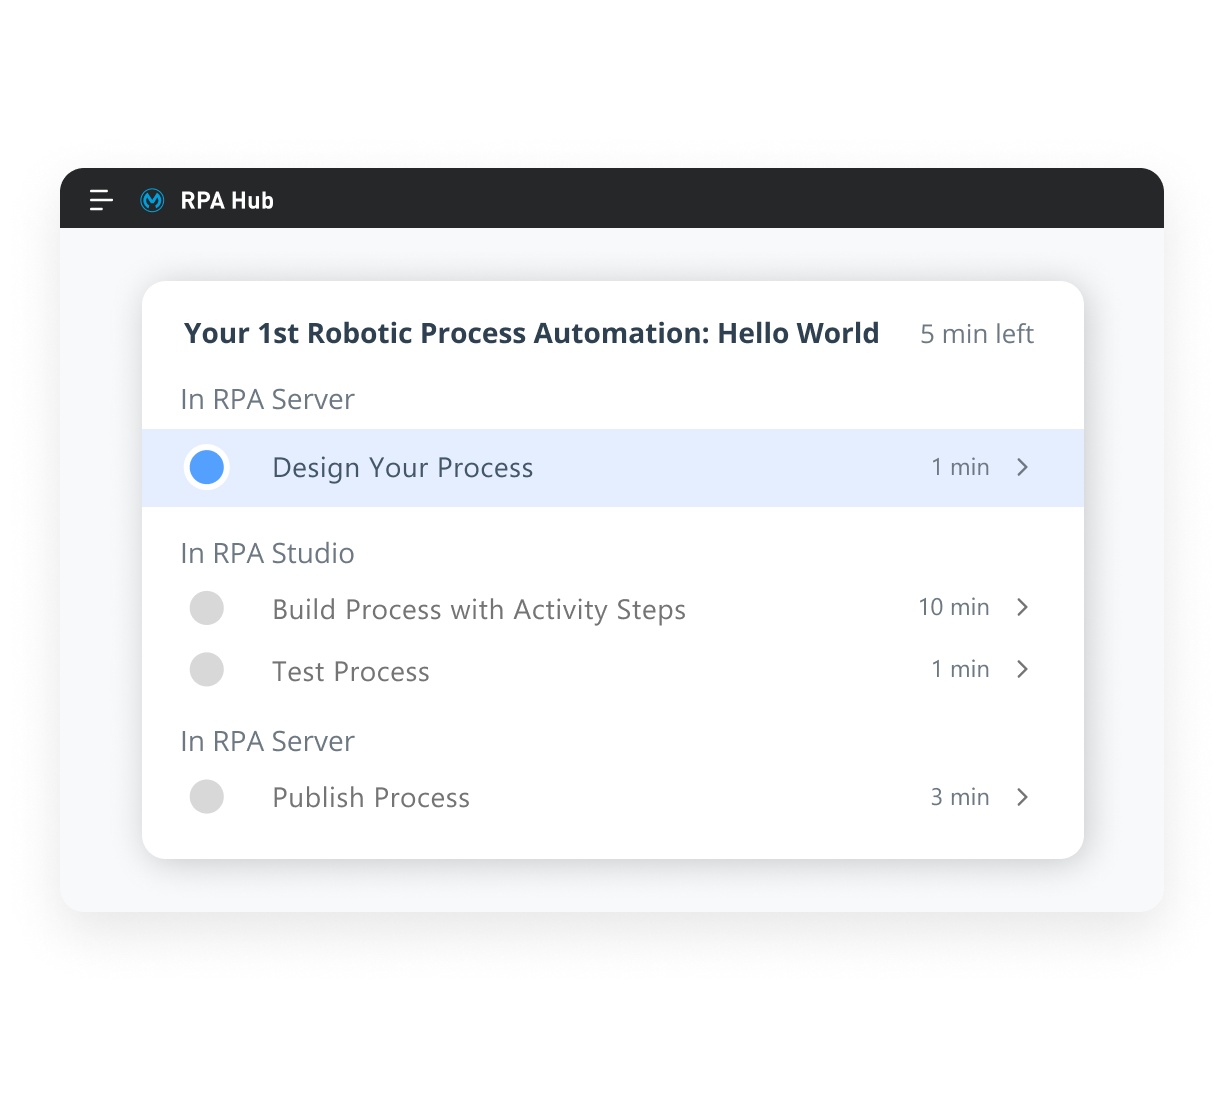Open Build Process with Activity Steps

point(613,608)
